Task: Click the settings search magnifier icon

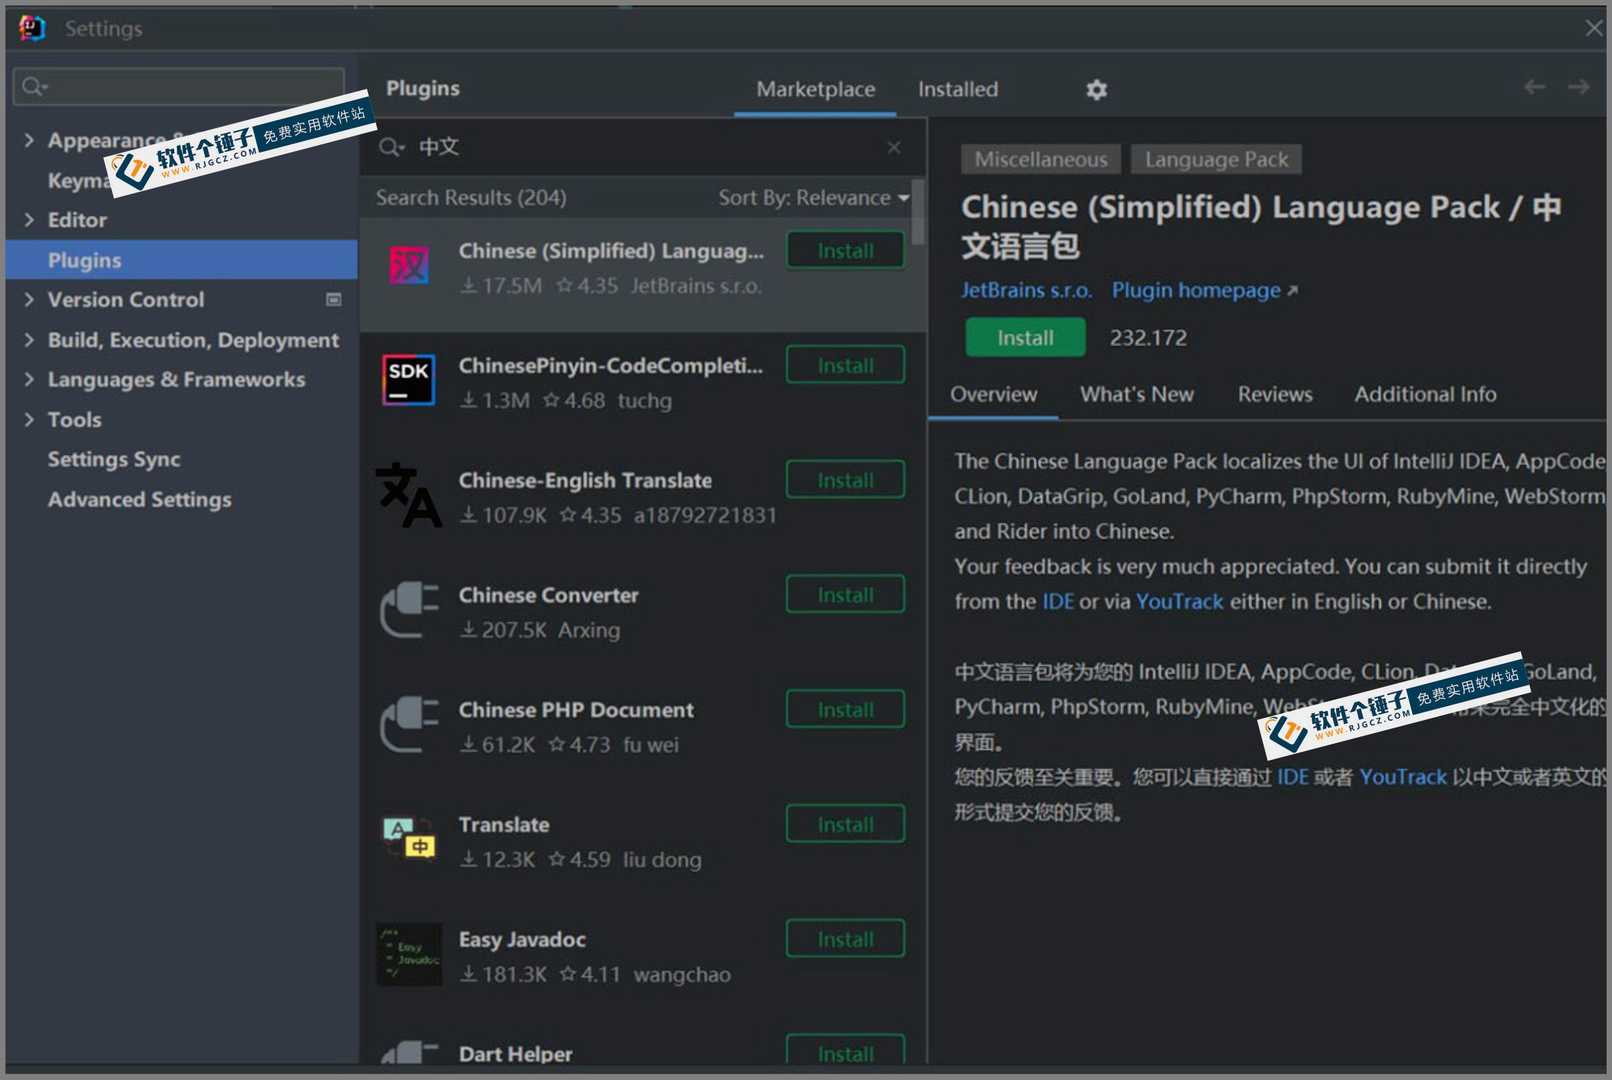Action: pyautogui.click(x=34, y=87)
